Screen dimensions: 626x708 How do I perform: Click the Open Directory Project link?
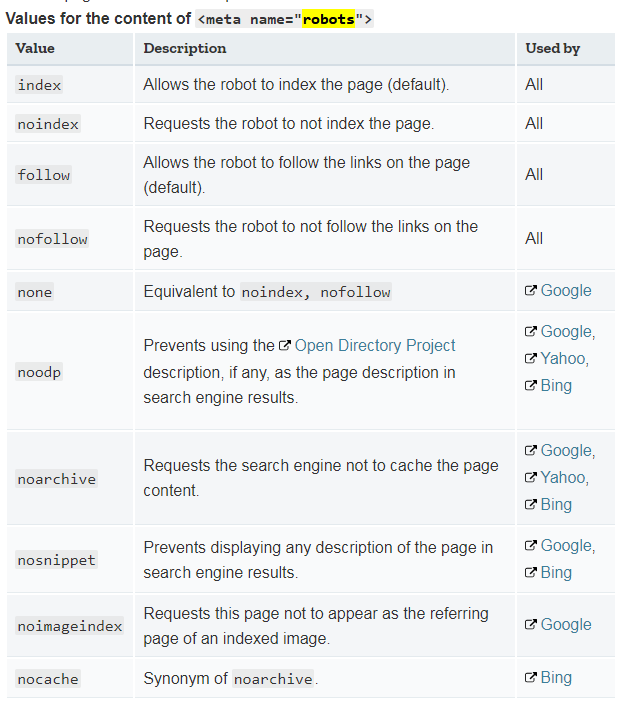click(x=374, y=345)
